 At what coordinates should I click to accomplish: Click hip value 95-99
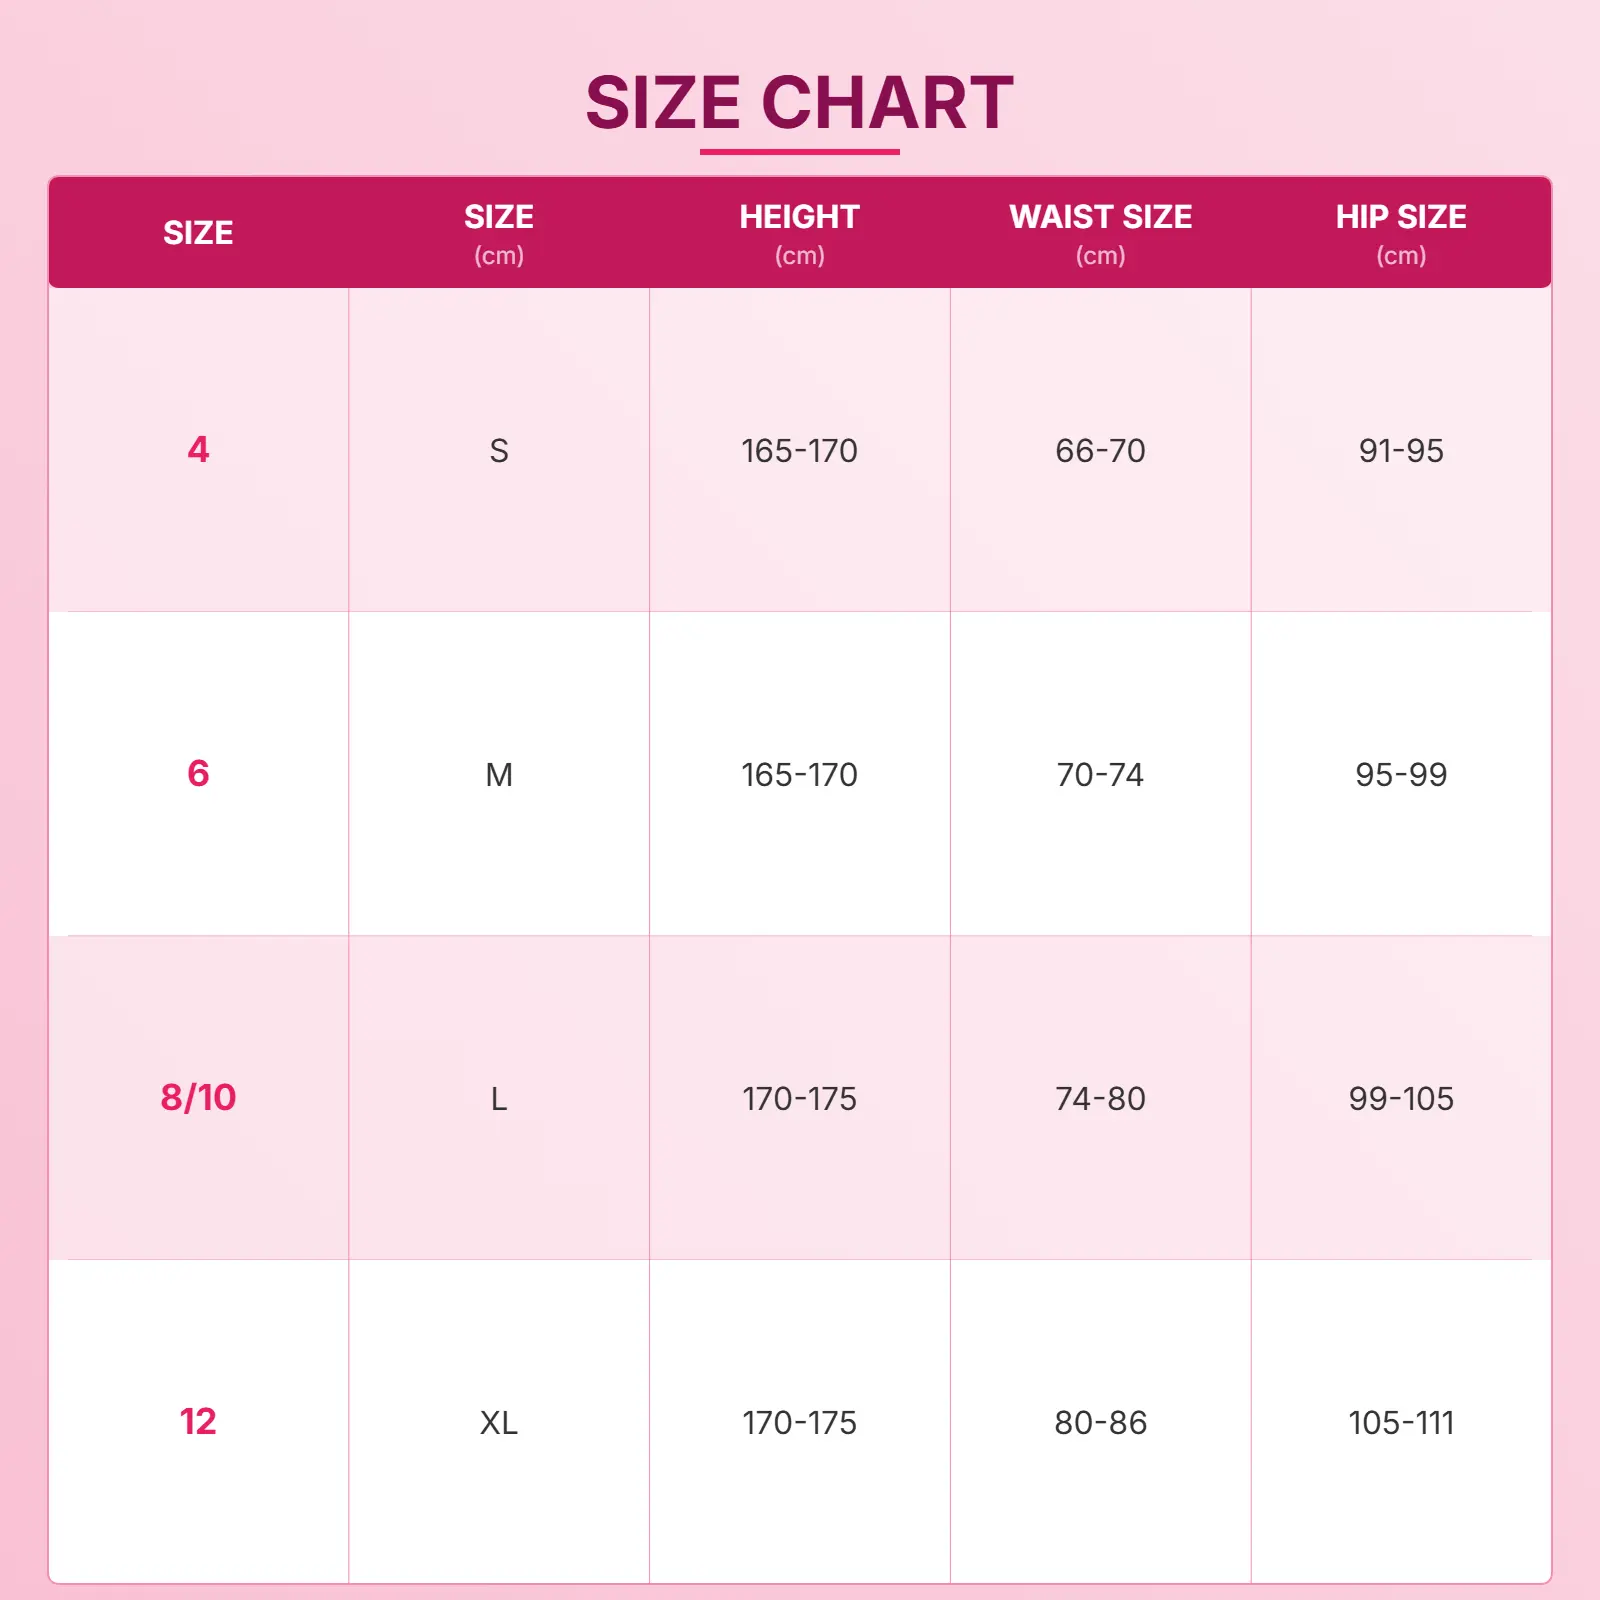(x=1401, y=775)
